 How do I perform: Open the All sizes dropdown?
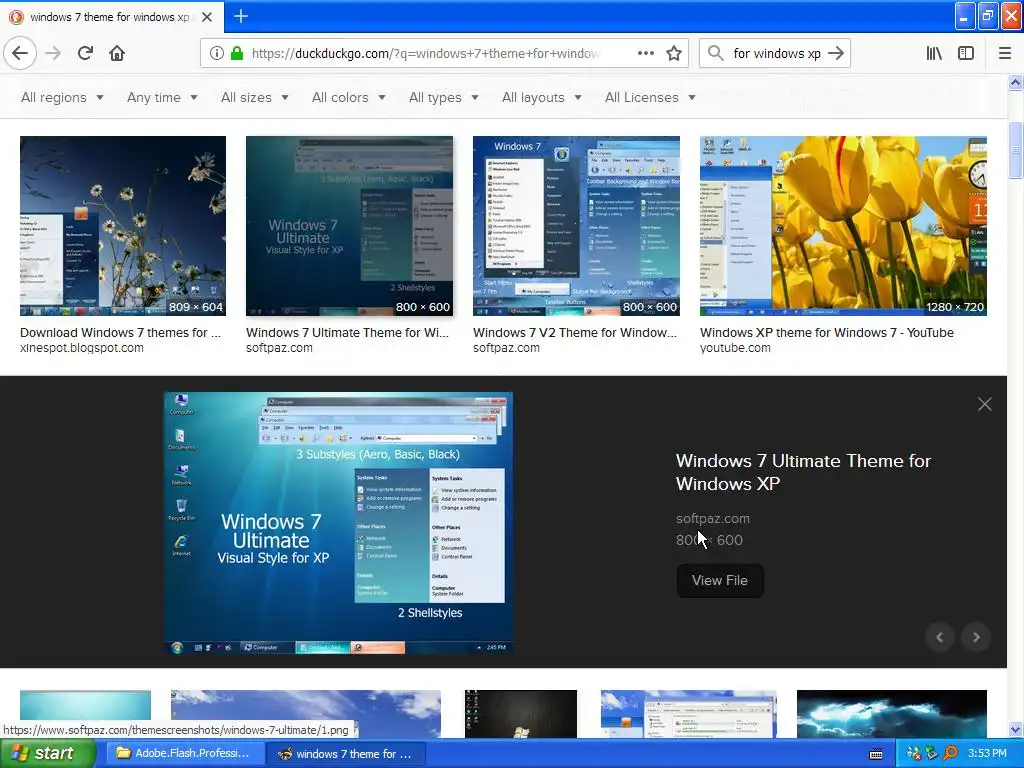coord(255,97)
